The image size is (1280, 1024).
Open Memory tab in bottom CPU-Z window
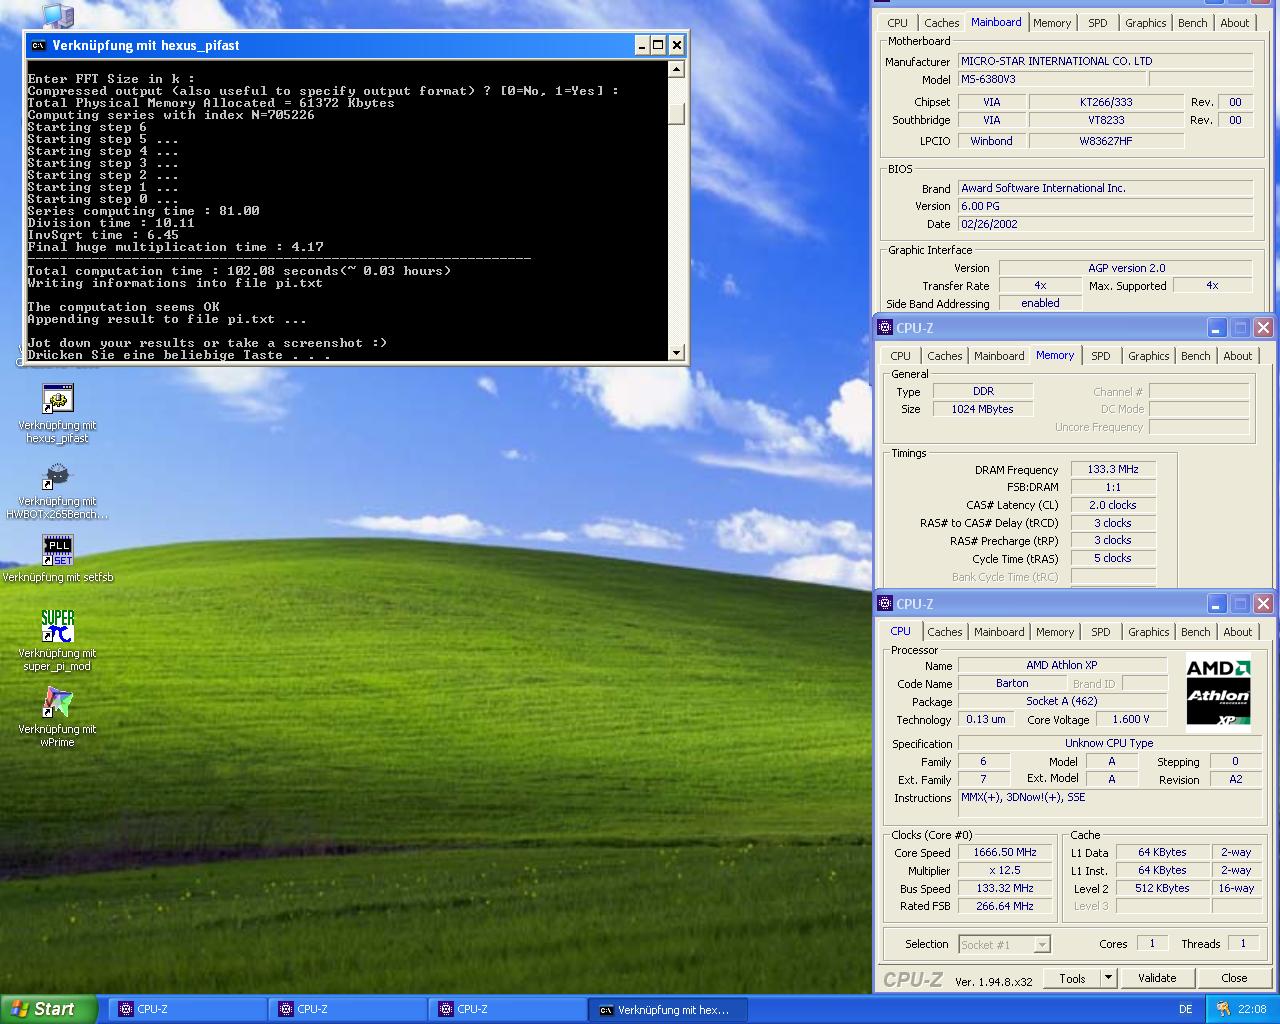[x=1055, y=632]
